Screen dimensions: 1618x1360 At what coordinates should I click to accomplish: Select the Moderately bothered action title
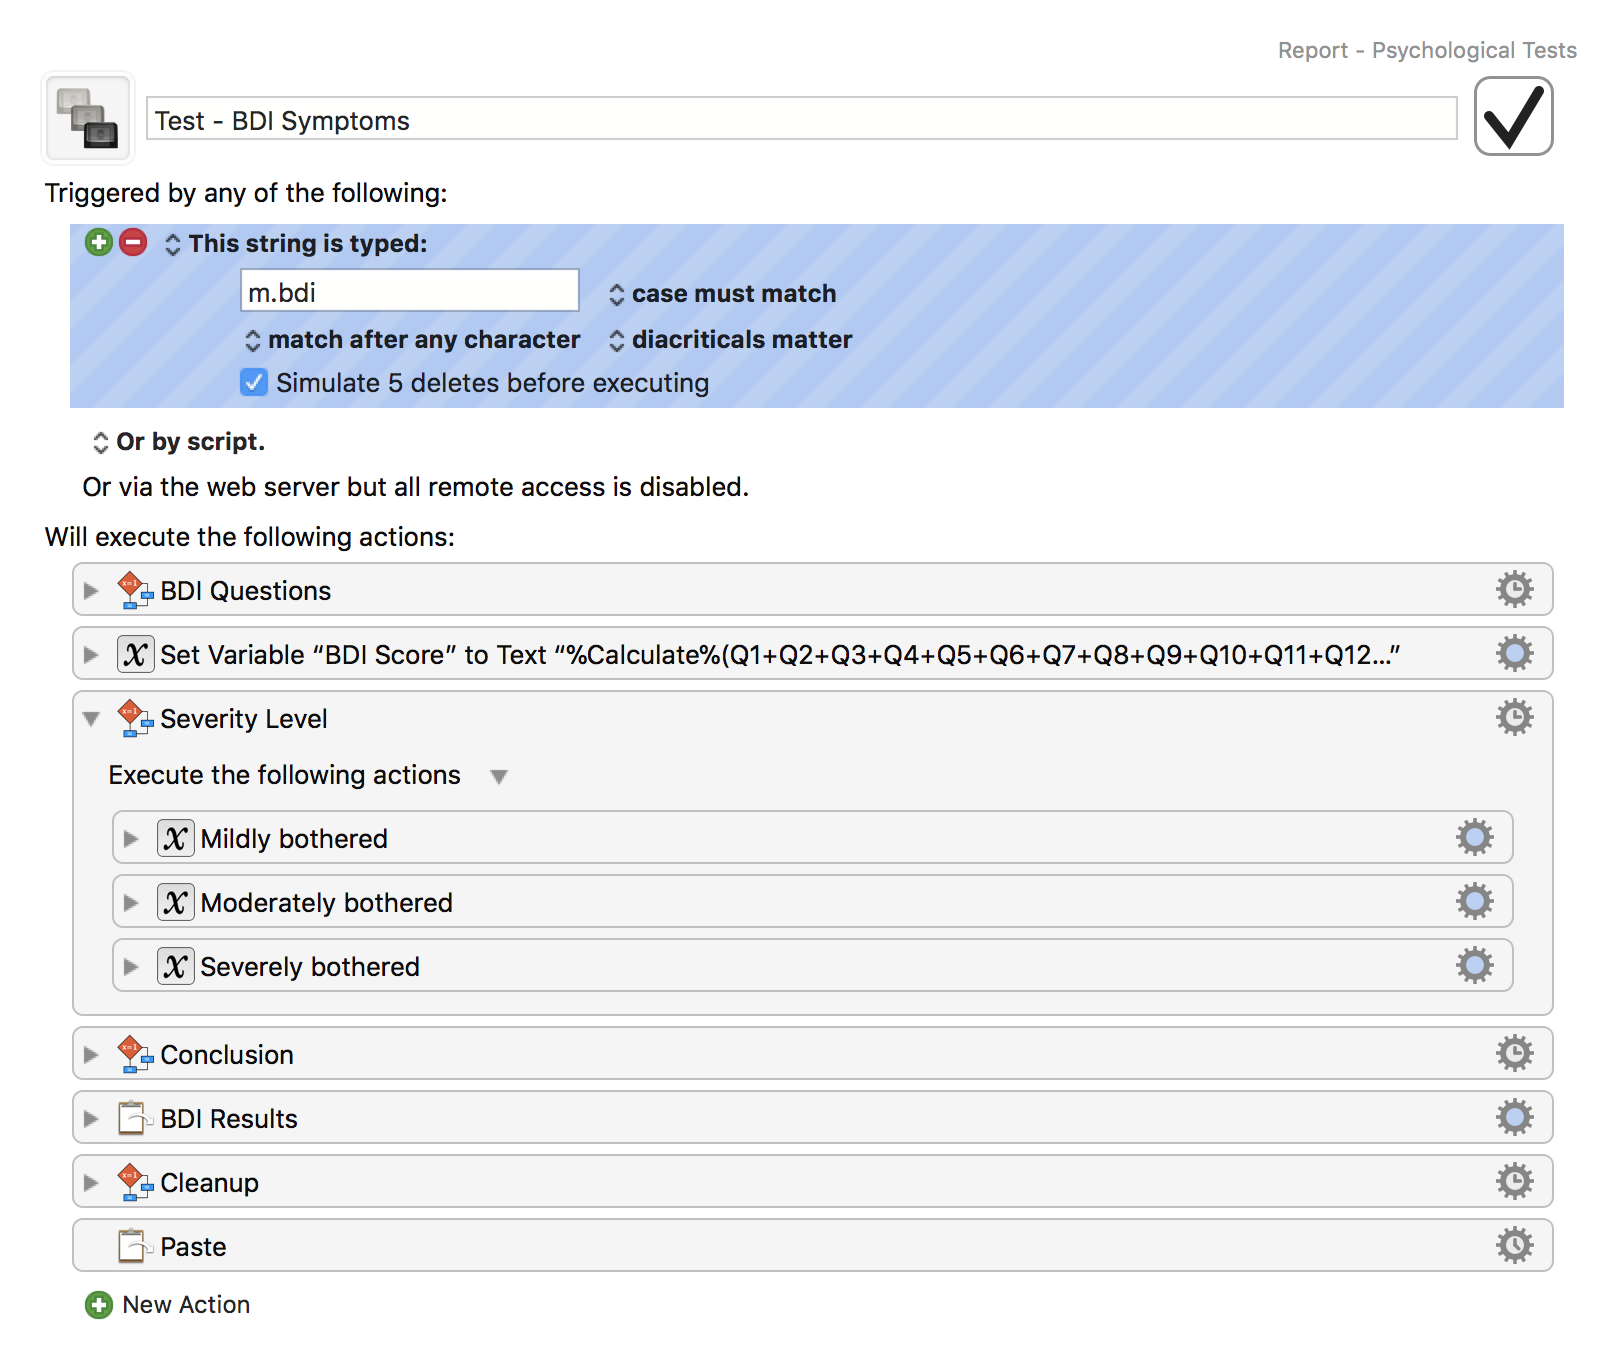tap(326, 903)
